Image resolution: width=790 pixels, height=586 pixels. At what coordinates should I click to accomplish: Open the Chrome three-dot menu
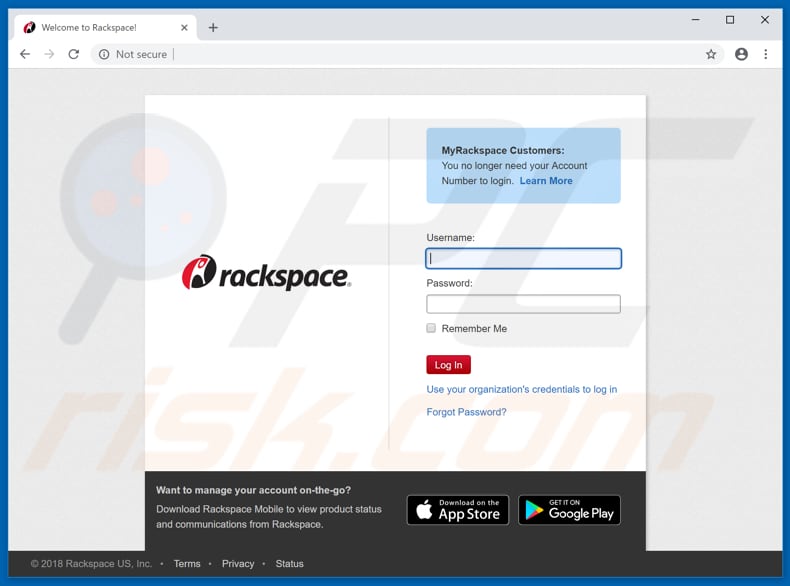(x=765, y=54)
